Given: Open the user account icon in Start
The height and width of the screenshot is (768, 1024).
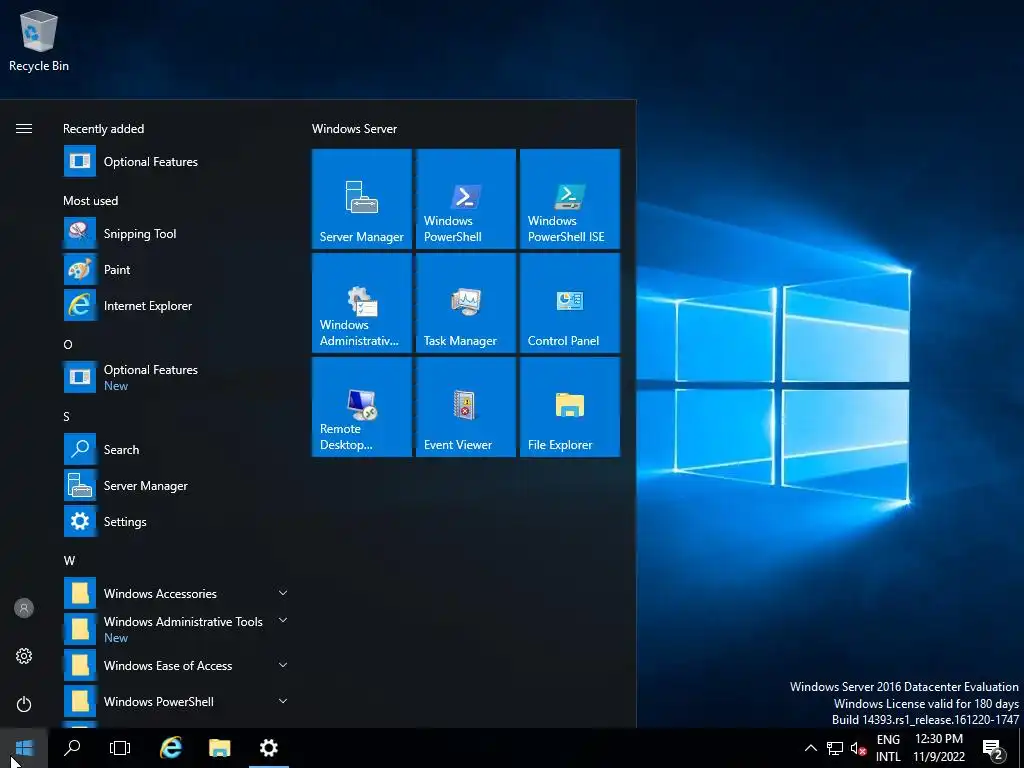Looking at the screenshot, I should click(24, 608).
